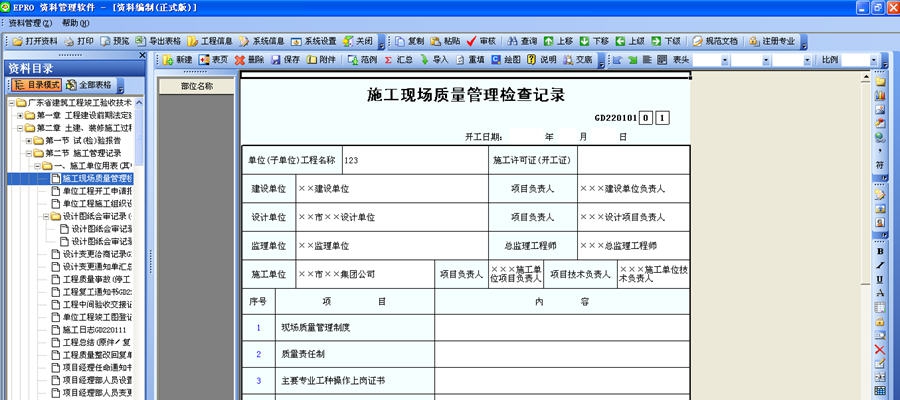Click 单位(子单位)工程名称 field containing 123
Image resolution: width=900 pixels, height=400 pixels.
coord(415,160)
